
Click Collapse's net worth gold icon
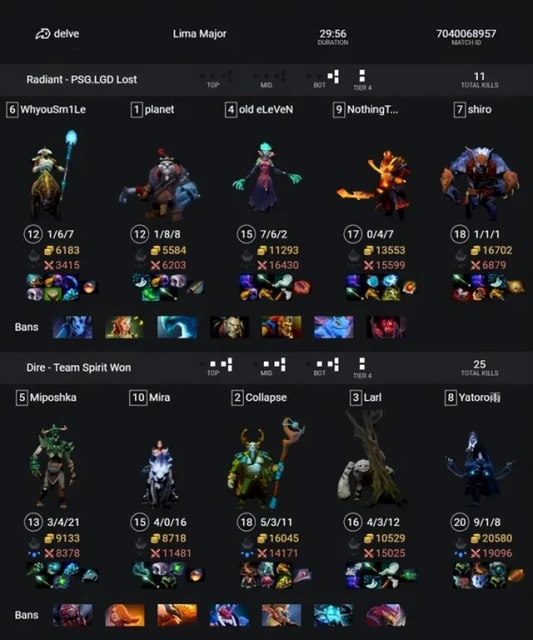click(262, 538)
